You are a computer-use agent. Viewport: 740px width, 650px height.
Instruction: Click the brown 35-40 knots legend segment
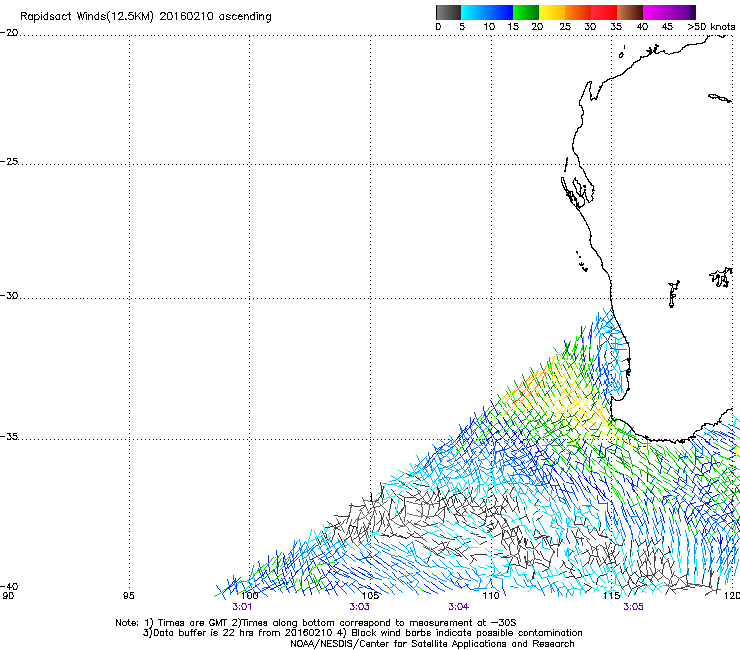pyautogui.click(x=630, y=12)
